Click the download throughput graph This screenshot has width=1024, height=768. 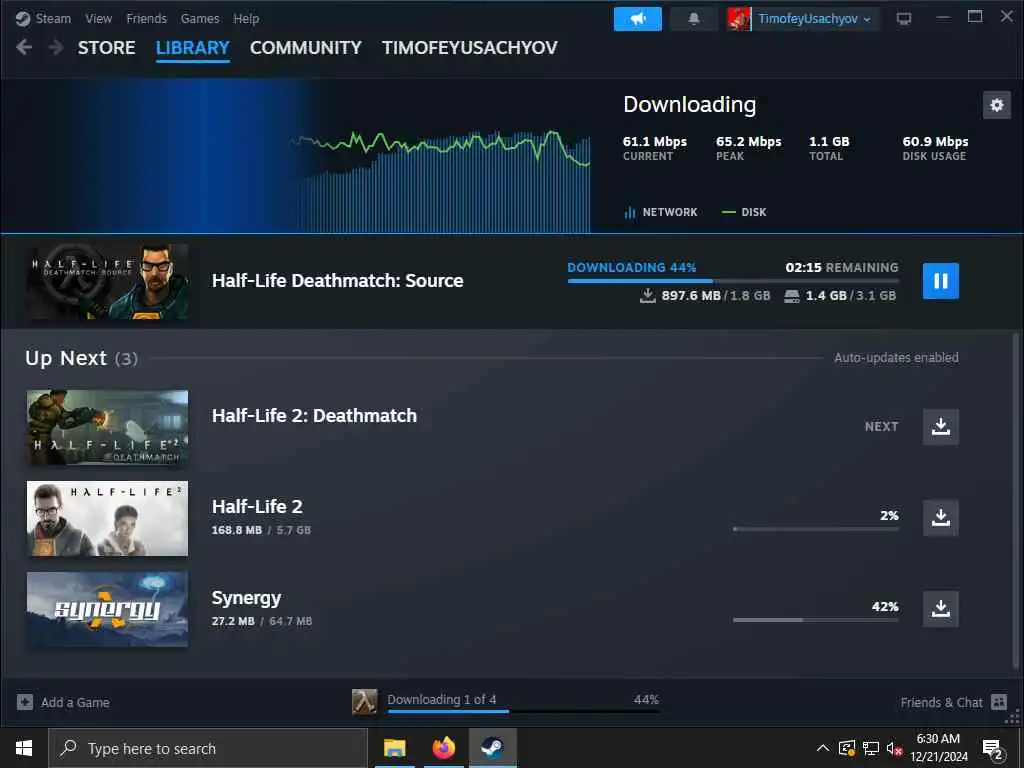pos(441,182)
